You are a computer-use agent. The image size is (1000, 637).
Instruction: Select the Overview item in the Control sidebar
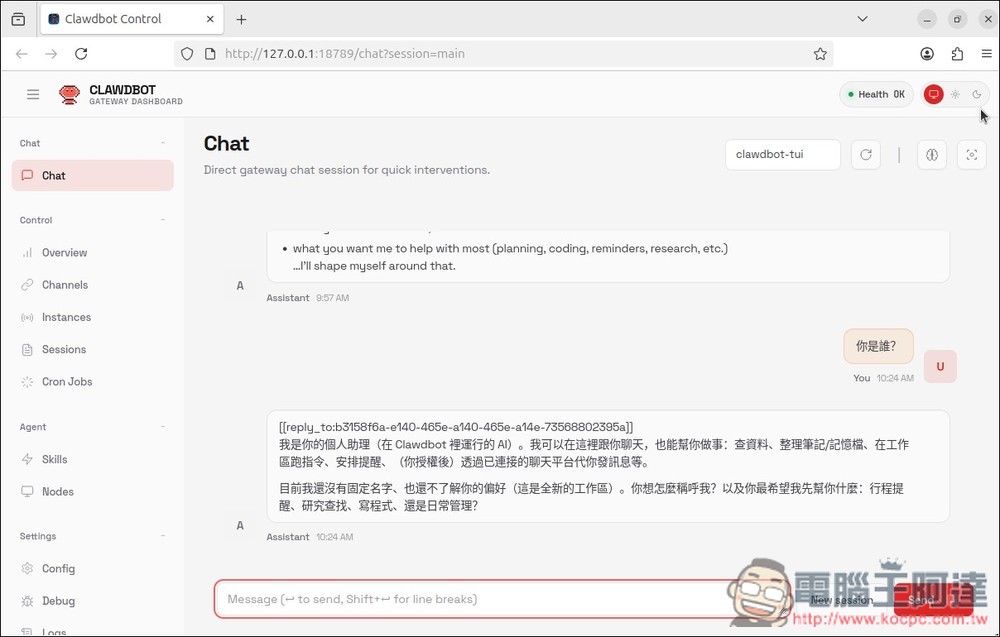click(x=66, y=252)
